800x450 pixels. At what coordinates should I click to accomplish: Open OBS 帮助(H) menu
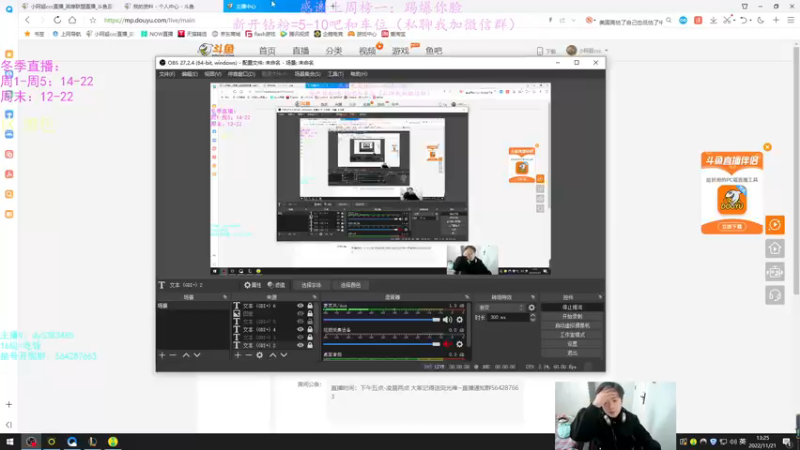click(359, 74)
